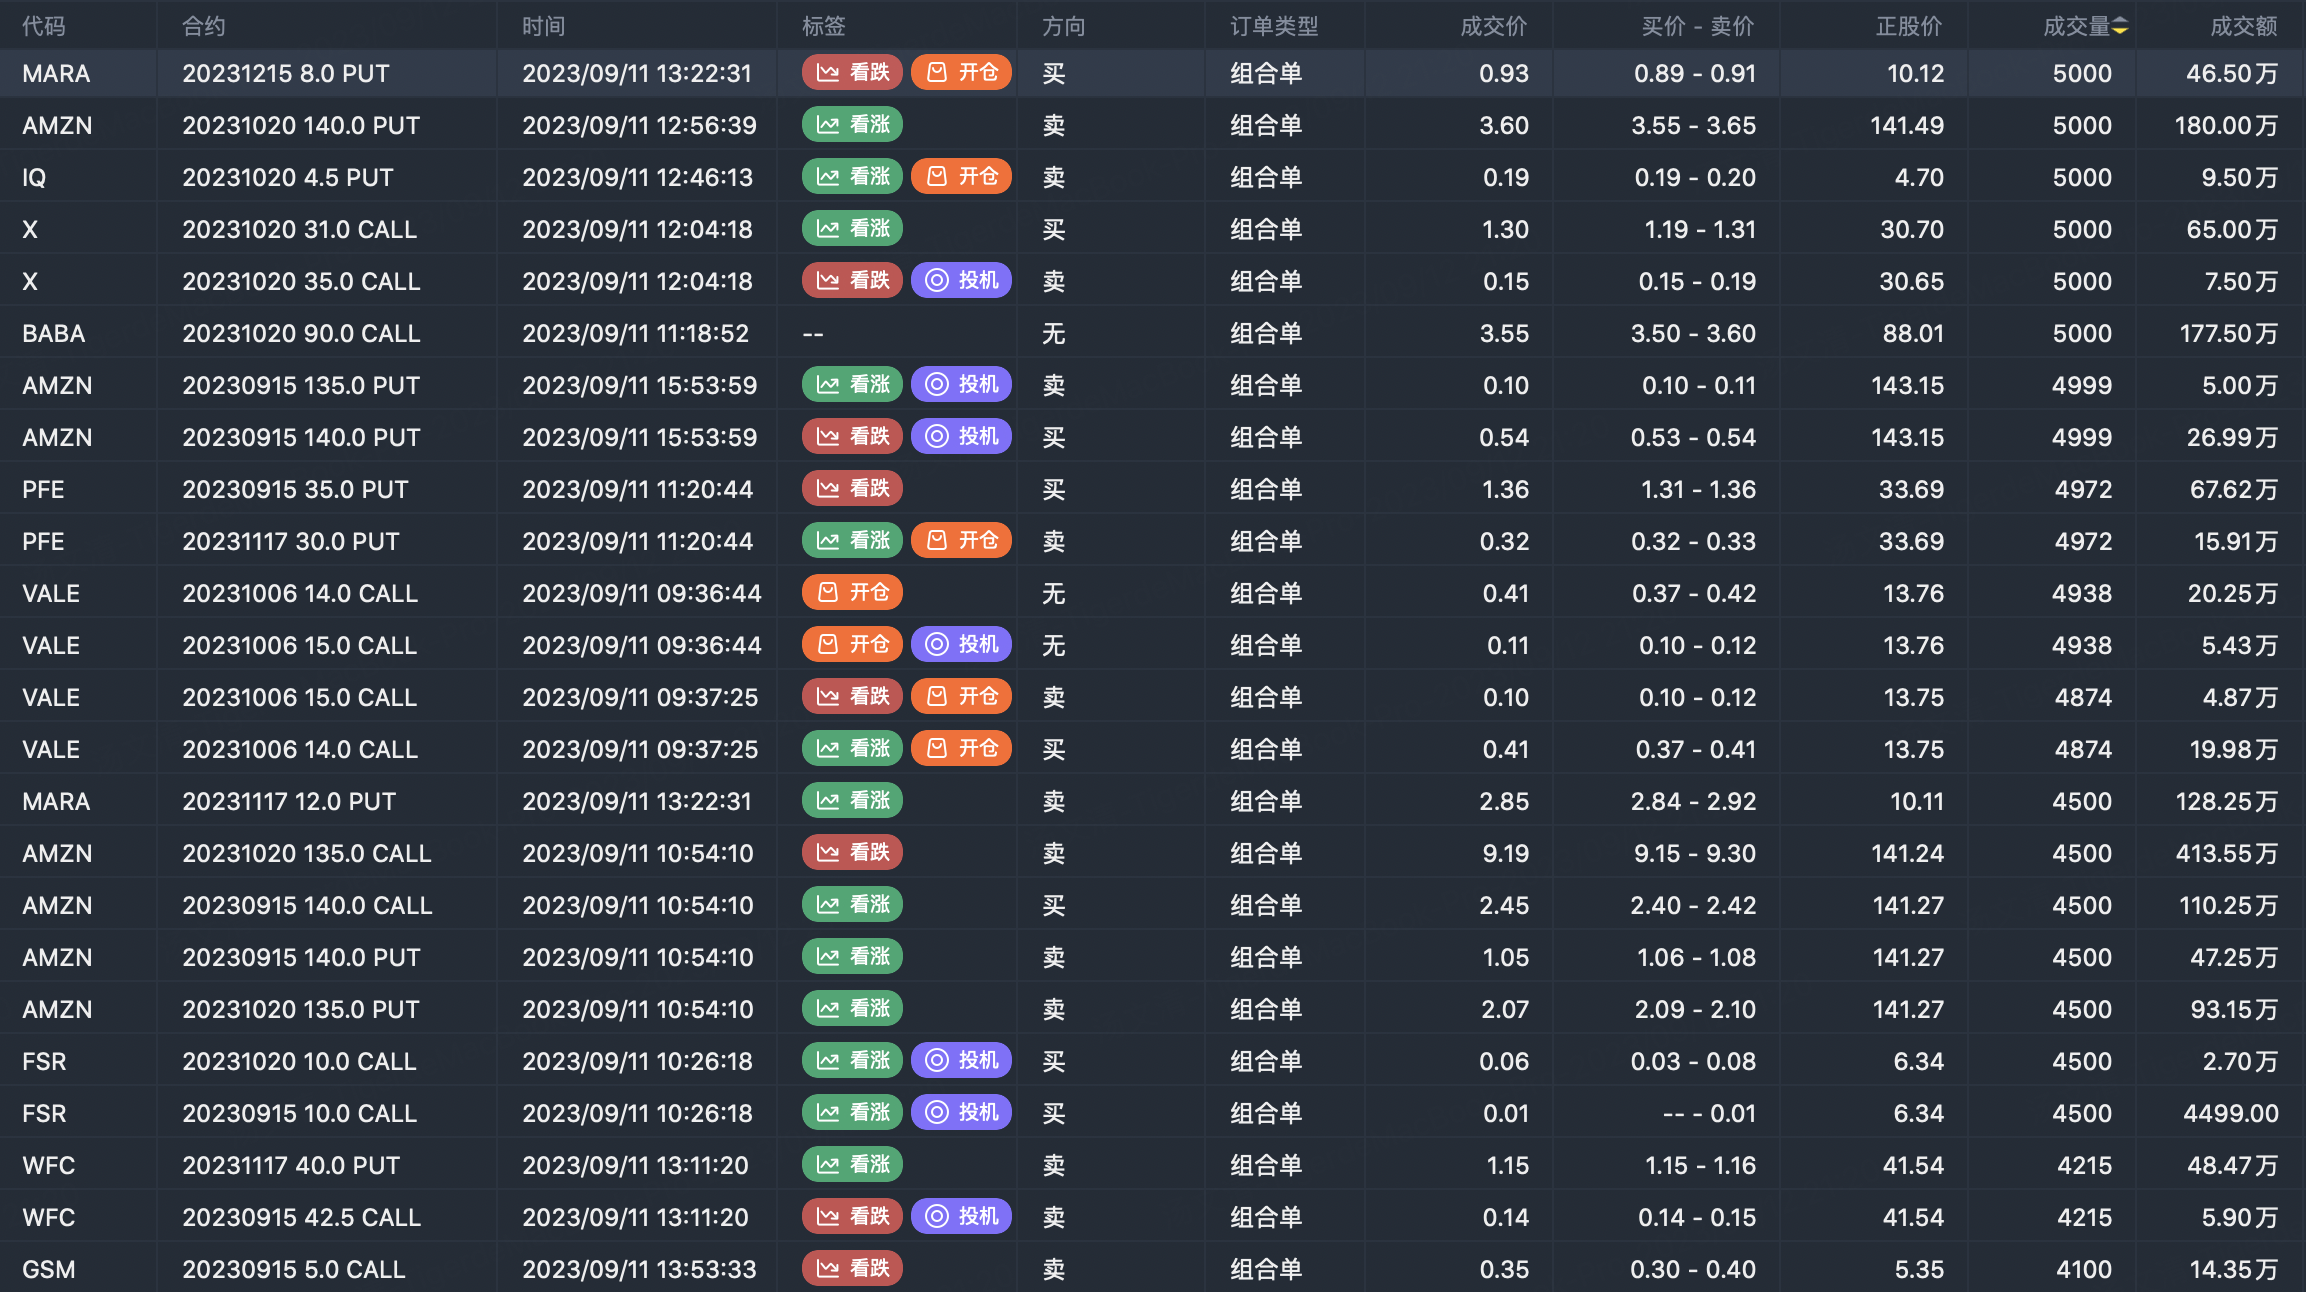Sort by the 成交额 column header
The image size is (2306, 1292).
[x=2243, y=27]
